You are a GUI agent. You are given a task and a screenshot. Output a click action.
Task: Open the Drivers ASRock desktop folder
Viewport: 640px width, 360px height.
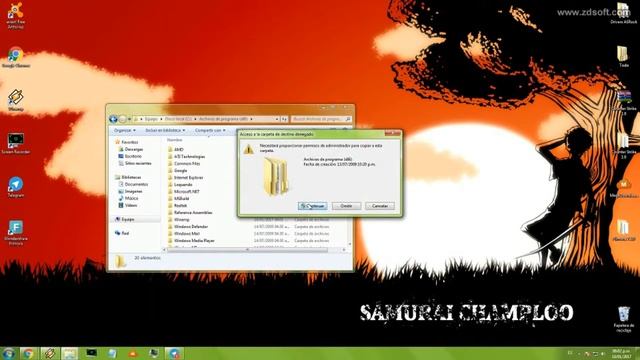(623, 13)
